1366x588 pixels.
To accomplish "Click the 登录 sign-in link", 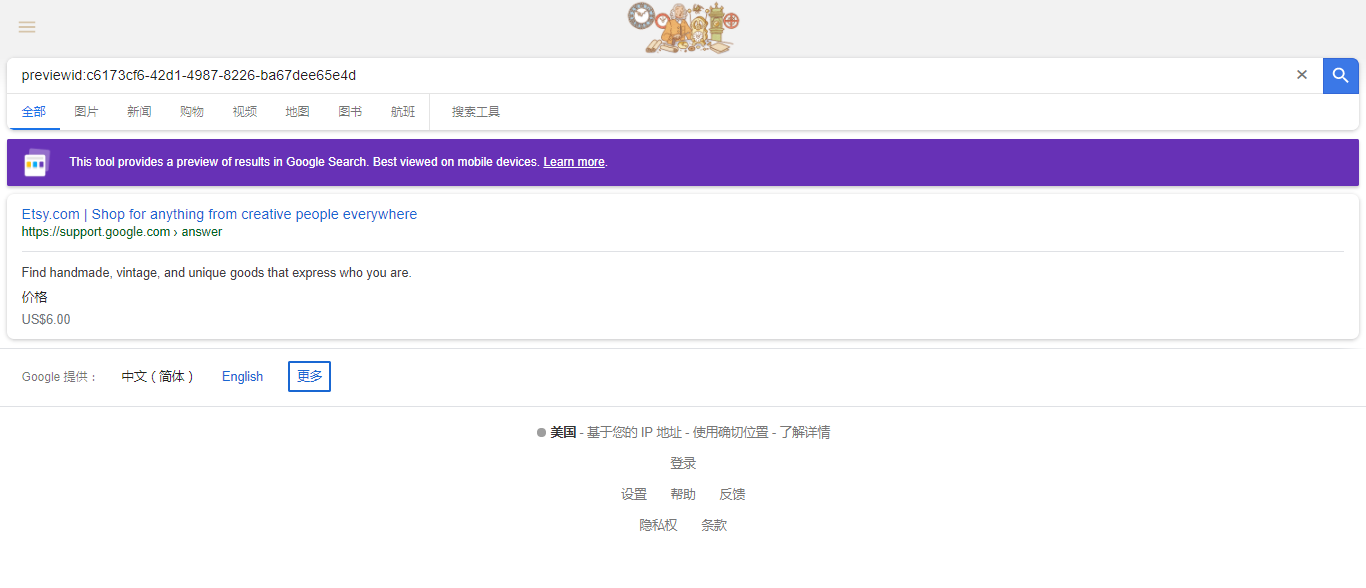I will pos(683,464).
